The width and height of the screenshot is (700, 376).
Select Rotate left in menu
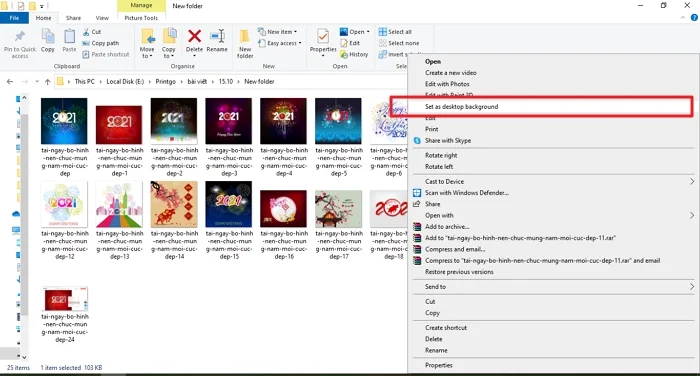(439, 167)
